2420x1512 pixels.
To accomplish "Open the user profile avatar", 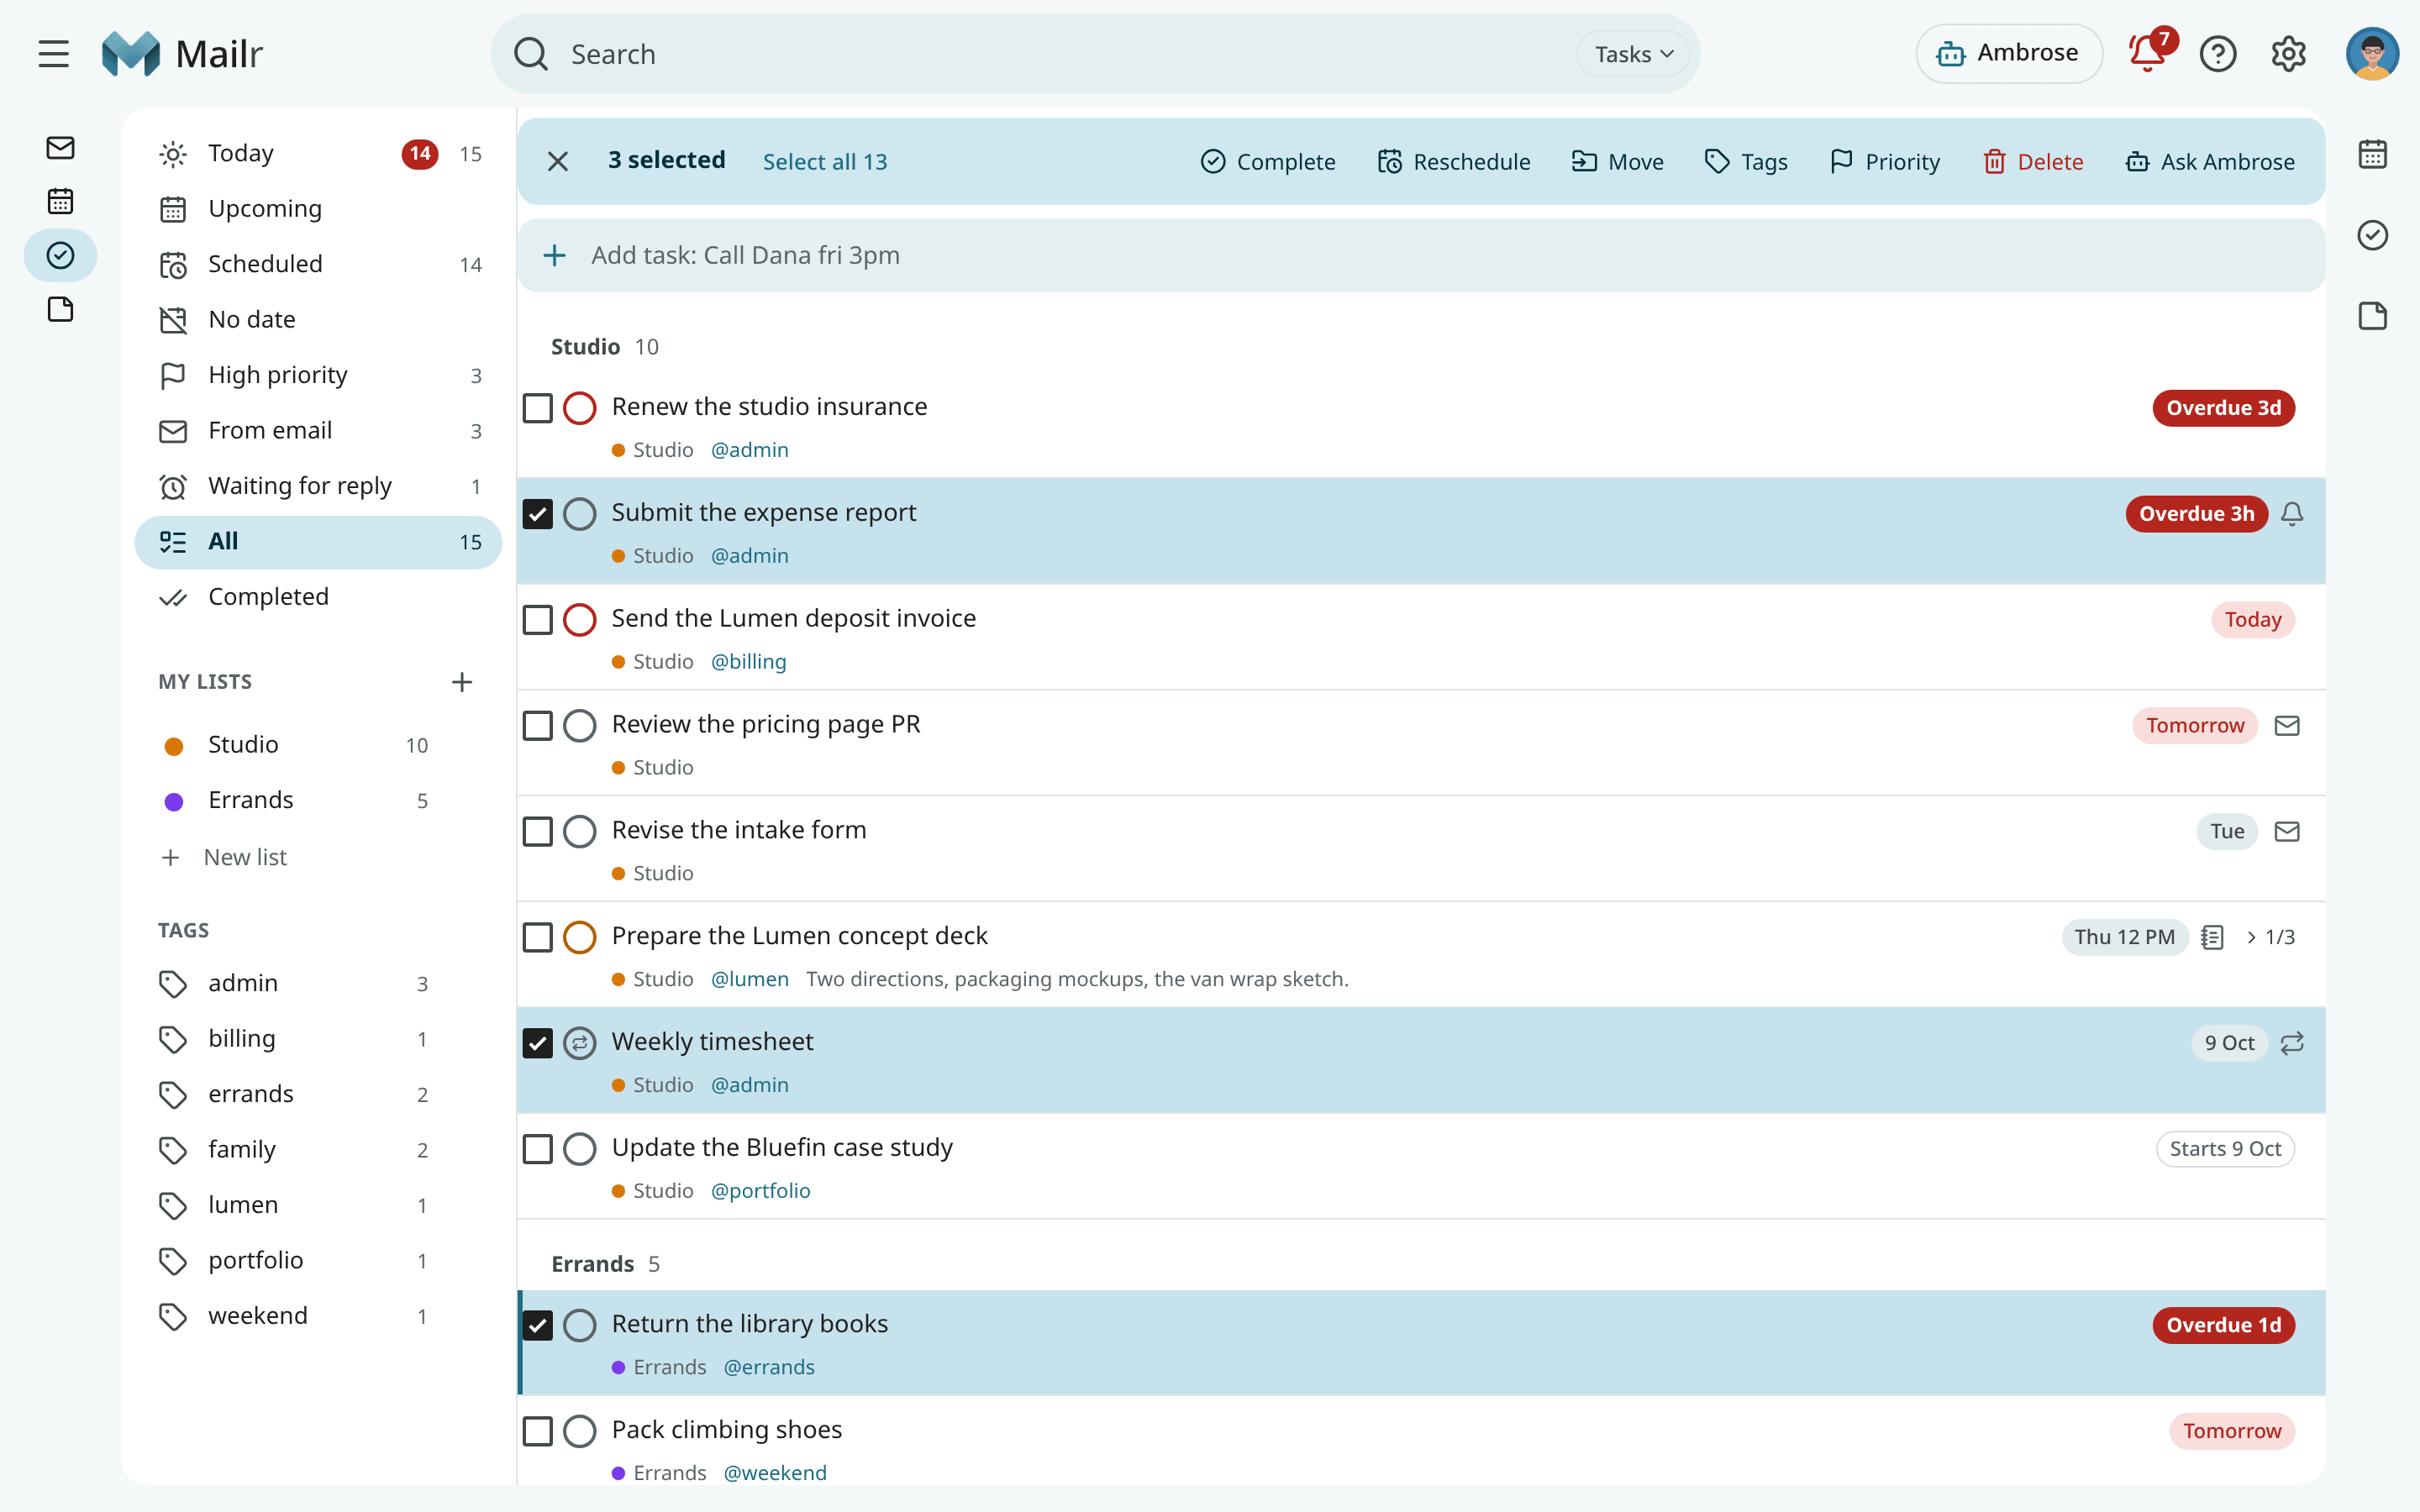I will pyautogui.click(x=2372, y=54).
